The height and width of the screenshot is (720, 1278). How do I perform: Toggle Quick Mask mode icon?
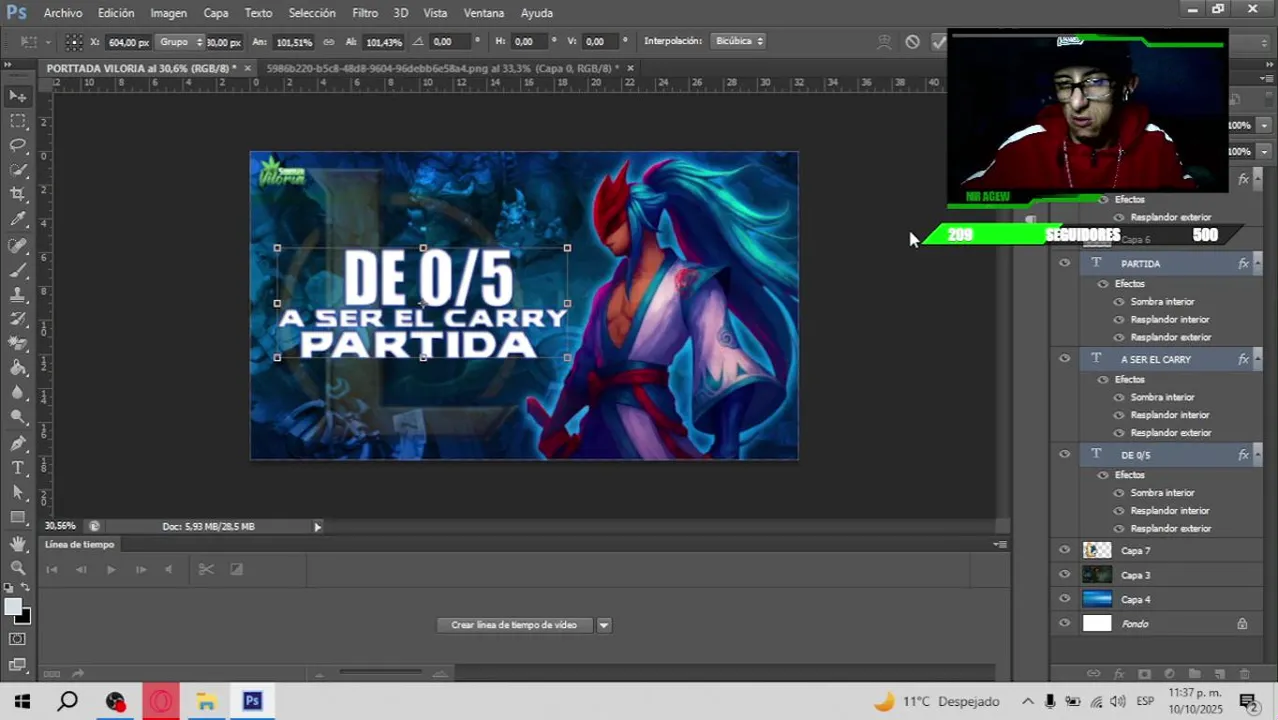(18, 639)
